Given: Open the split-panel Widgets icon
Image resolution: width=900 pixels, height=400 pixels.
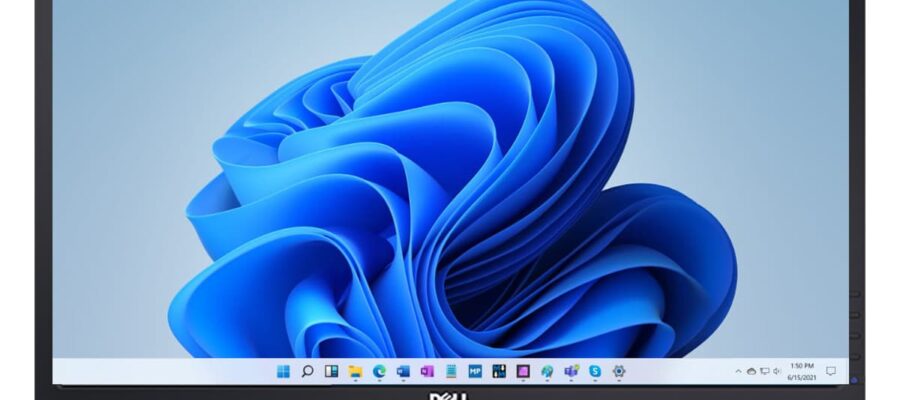Looking at the screenshot, I should pyautogui.click(x=331, y=371).
